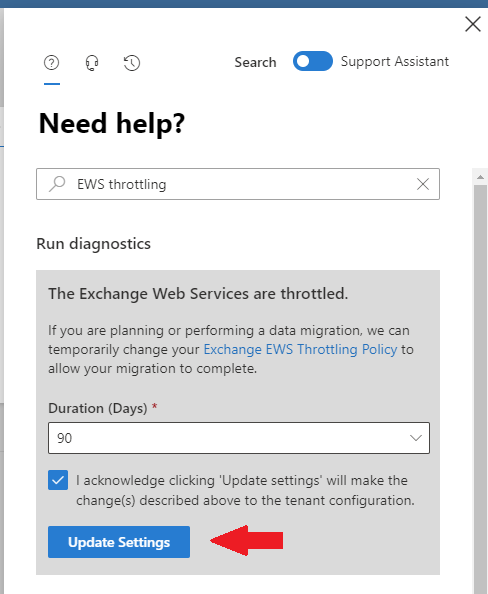Open Exchange EWS Throttling Policy link
This screenshot has width=488, height=594.
pos(300,349)
